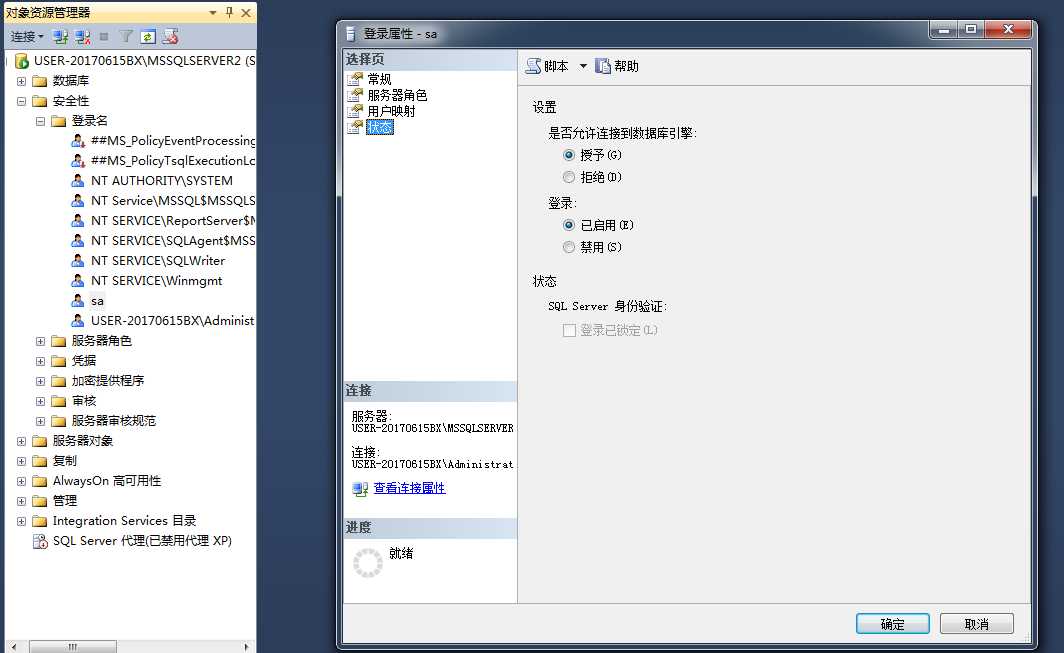
Task: Click the 常规 page icon
Action: click(355, 79)
